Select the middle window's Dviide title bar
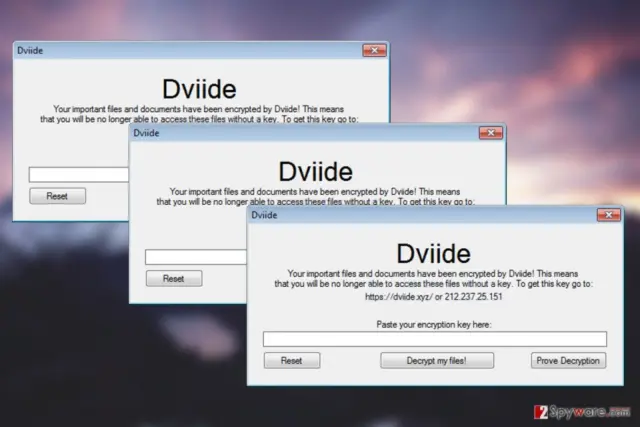Screen dimensions: 640x427 pos(304,133)
